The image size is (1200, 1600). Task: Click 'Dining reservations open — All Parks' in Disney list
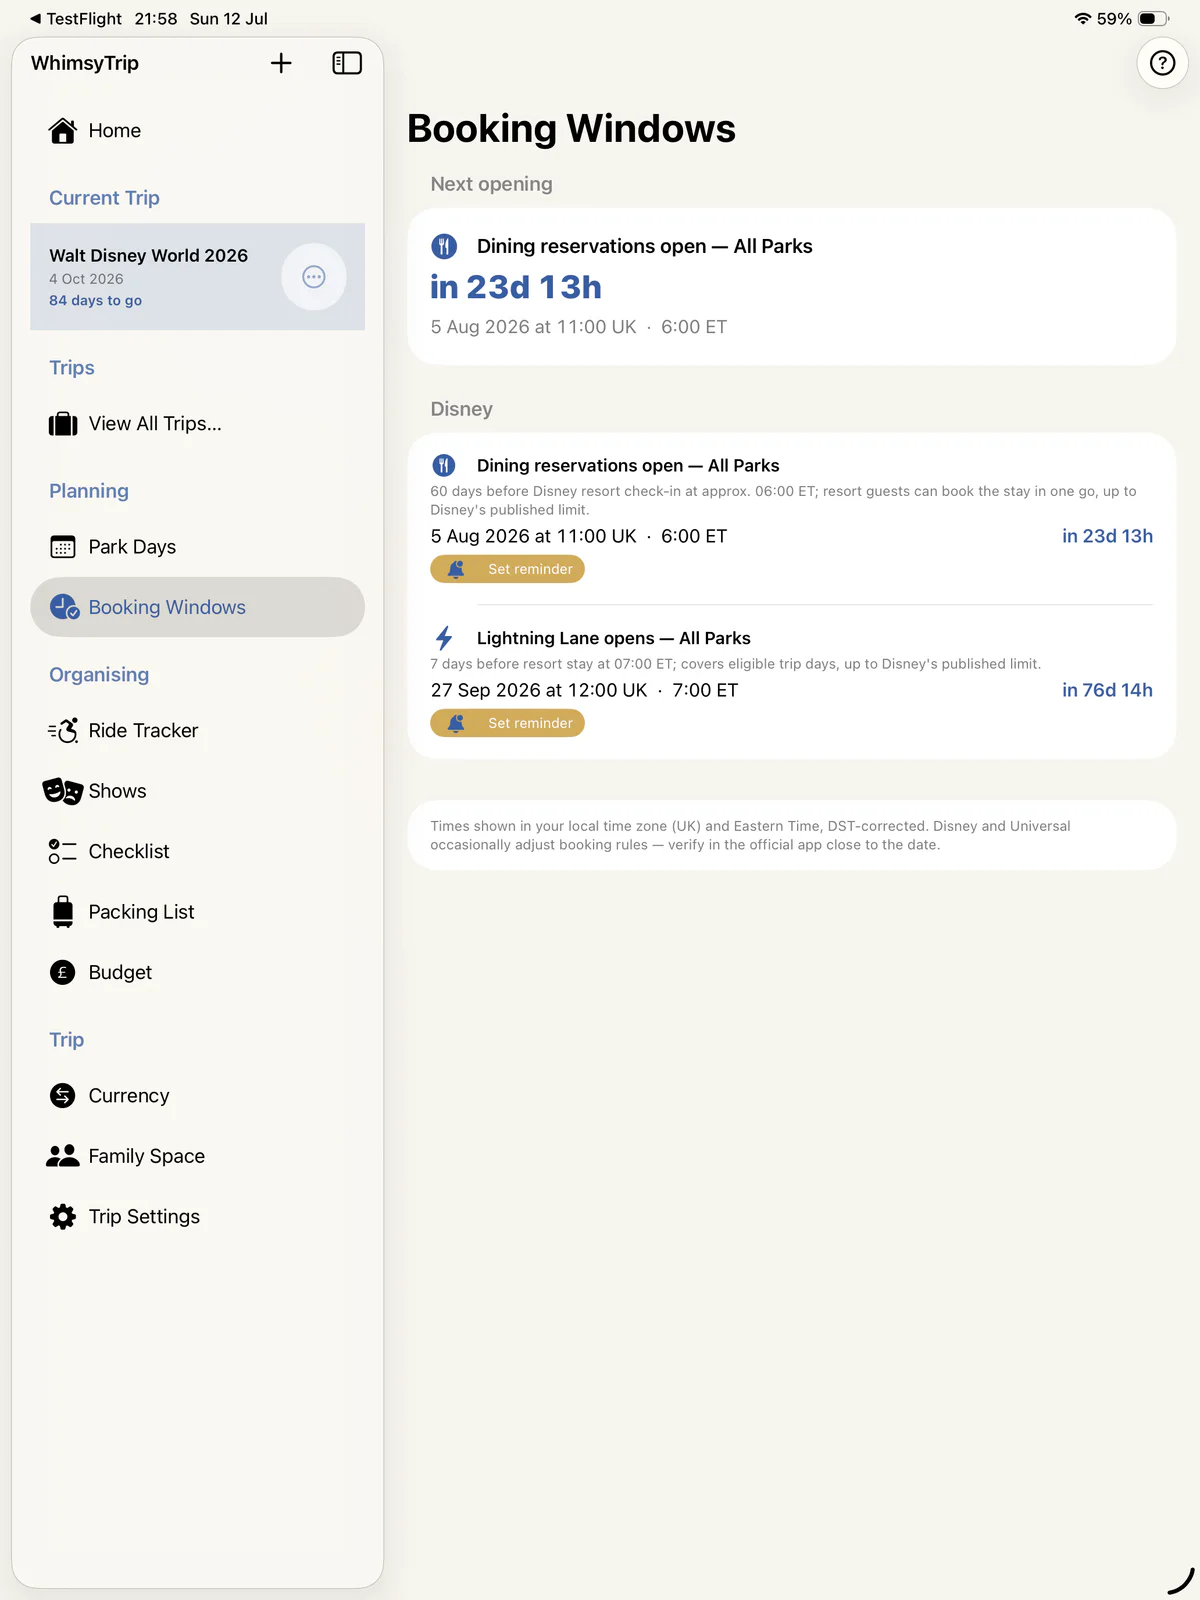(628, 465)
